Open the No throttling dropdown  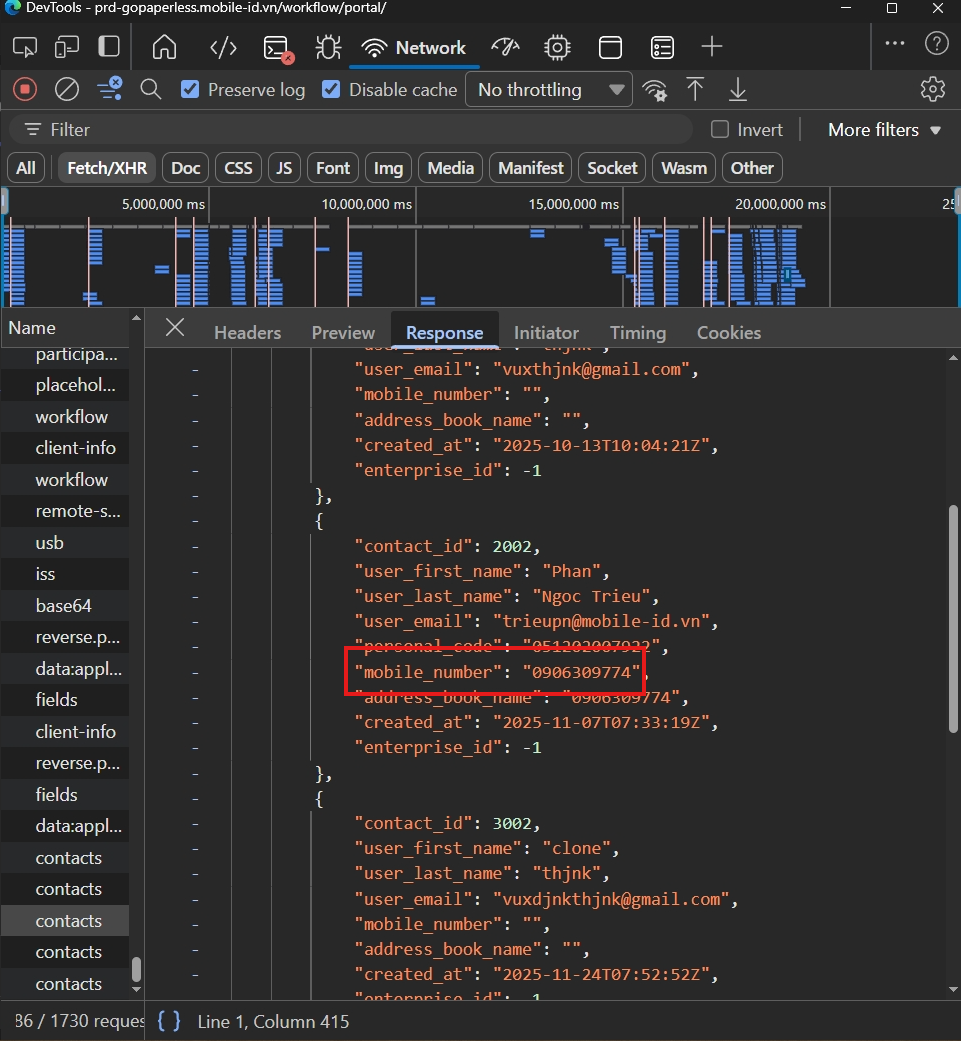pos(549,90)
